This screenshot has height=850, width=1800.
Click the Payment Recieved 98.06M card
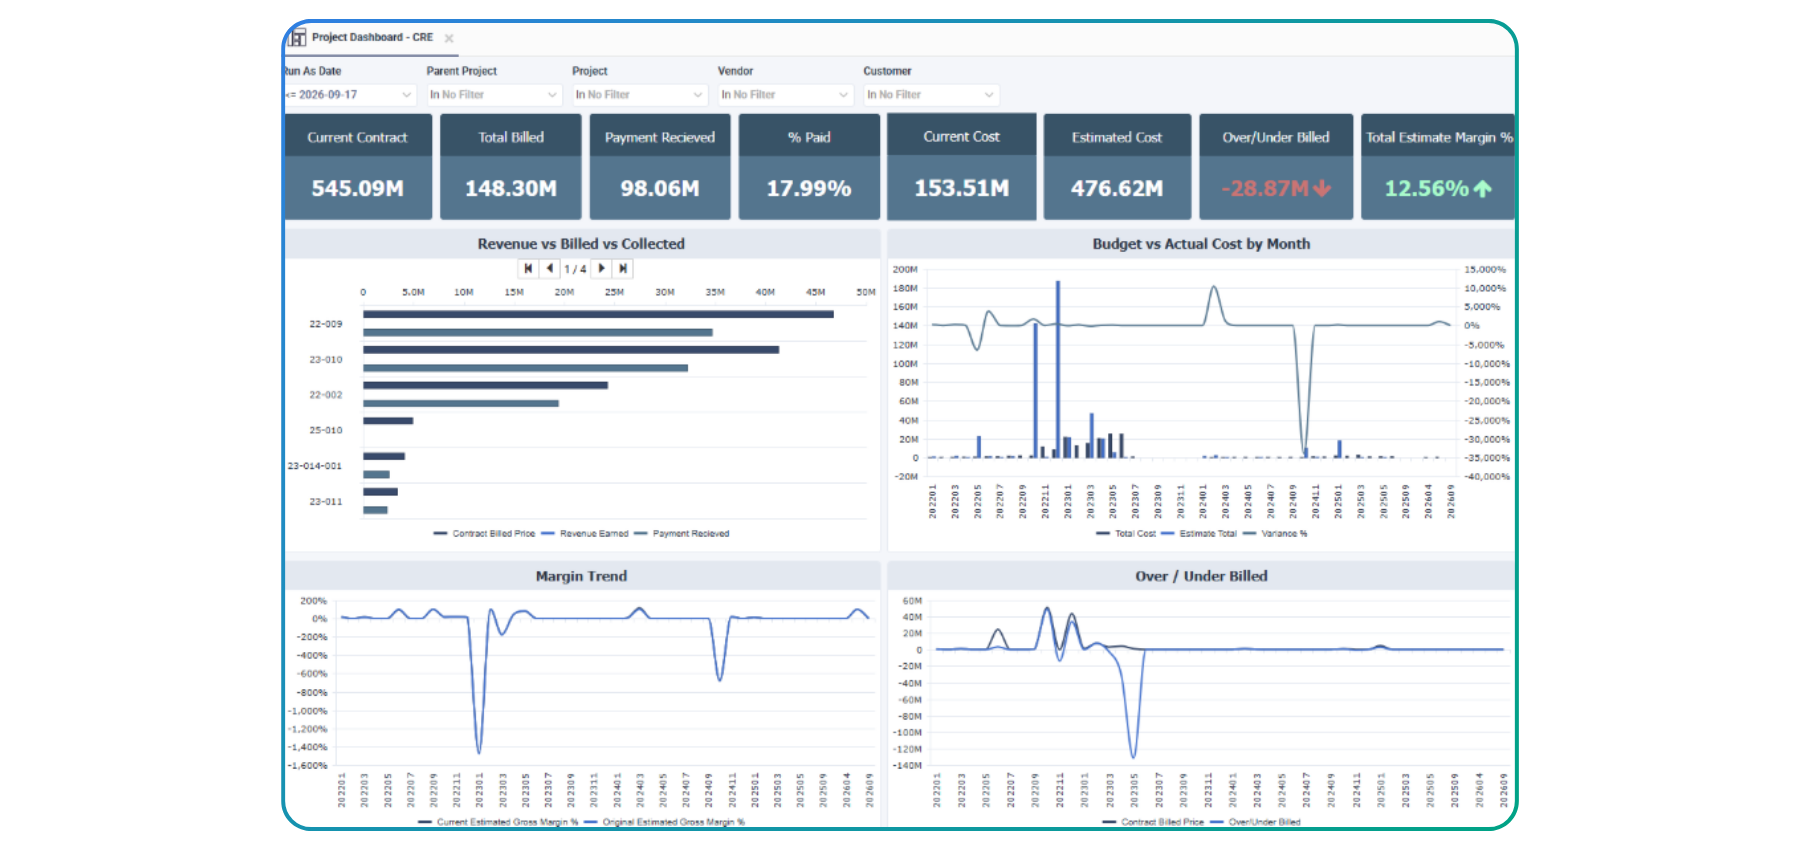660,167
